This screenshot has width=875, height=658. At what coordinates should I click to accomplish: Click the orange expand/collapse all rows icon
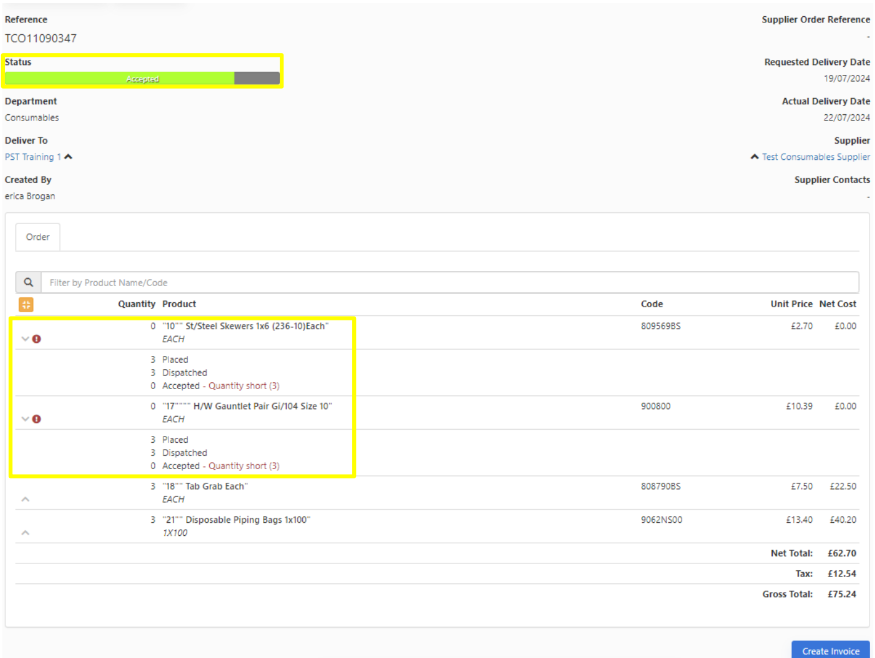[26, 304]
